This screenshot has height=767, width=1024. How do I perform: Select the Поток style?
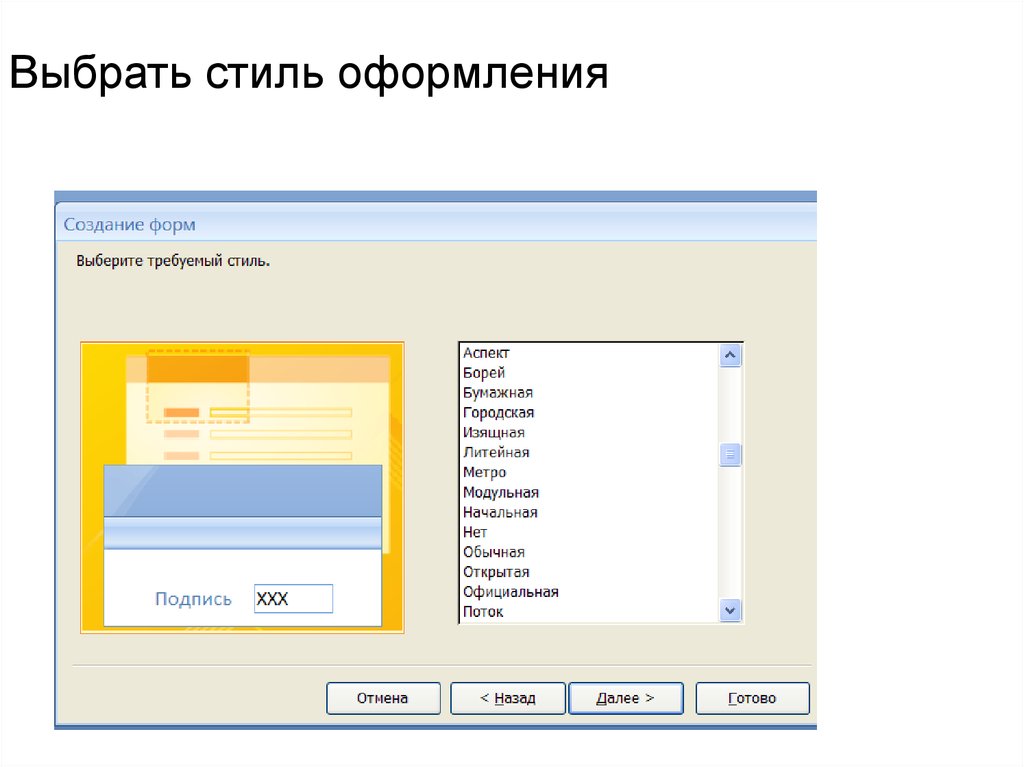pos(483,612)
